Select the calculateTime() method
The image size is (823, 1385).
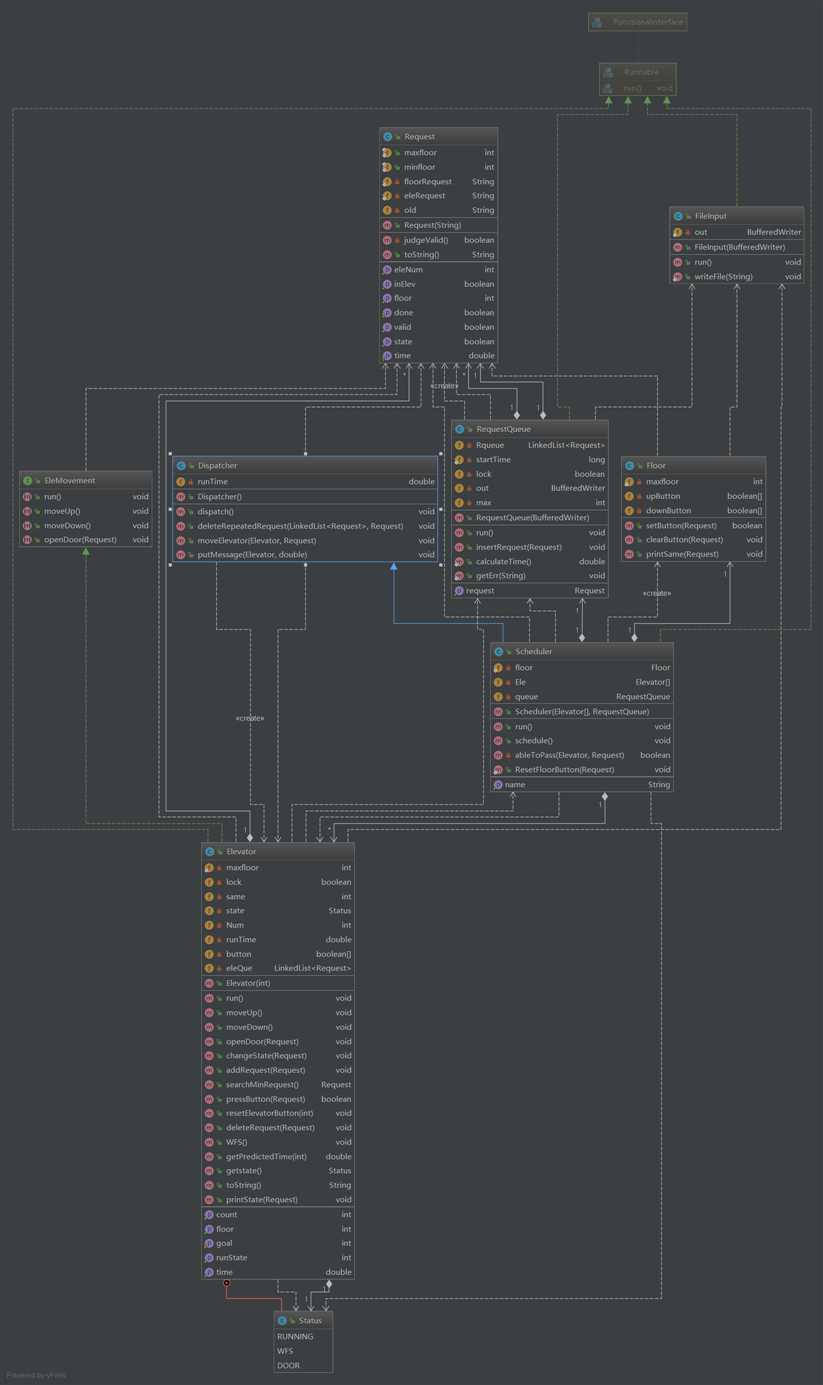coord(530,562)
